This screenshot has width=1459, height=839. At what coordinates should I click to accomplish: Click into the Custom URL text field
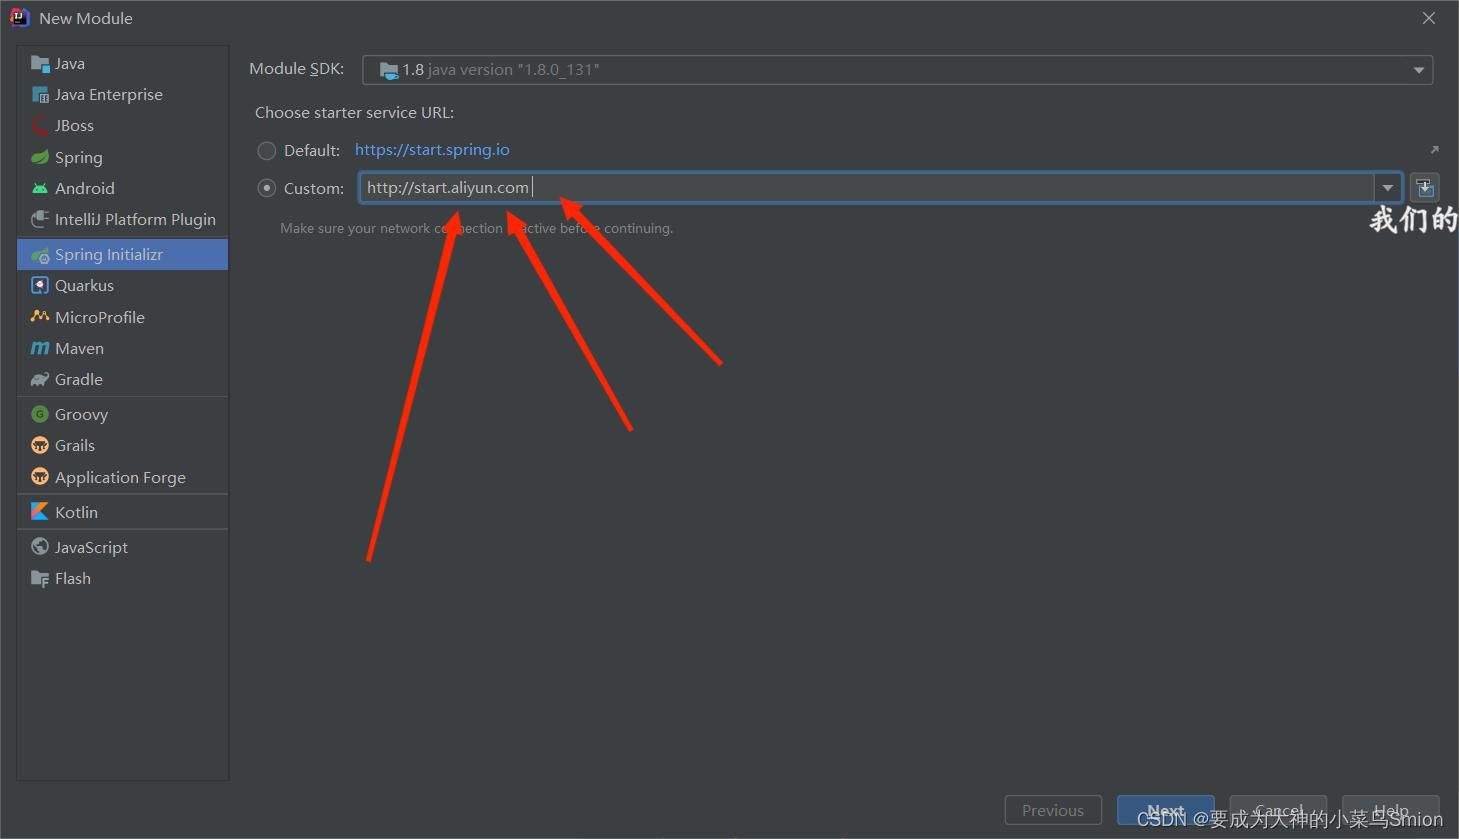pos(866,188)
